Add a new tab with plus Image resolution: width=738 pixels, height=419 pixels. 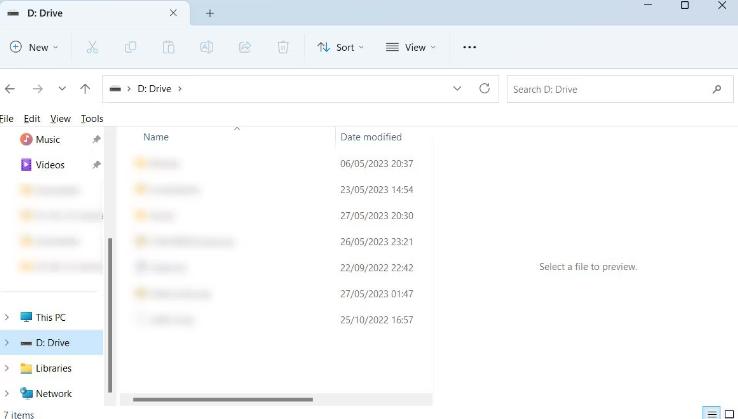pyautogui.click(x=210, y=14)
